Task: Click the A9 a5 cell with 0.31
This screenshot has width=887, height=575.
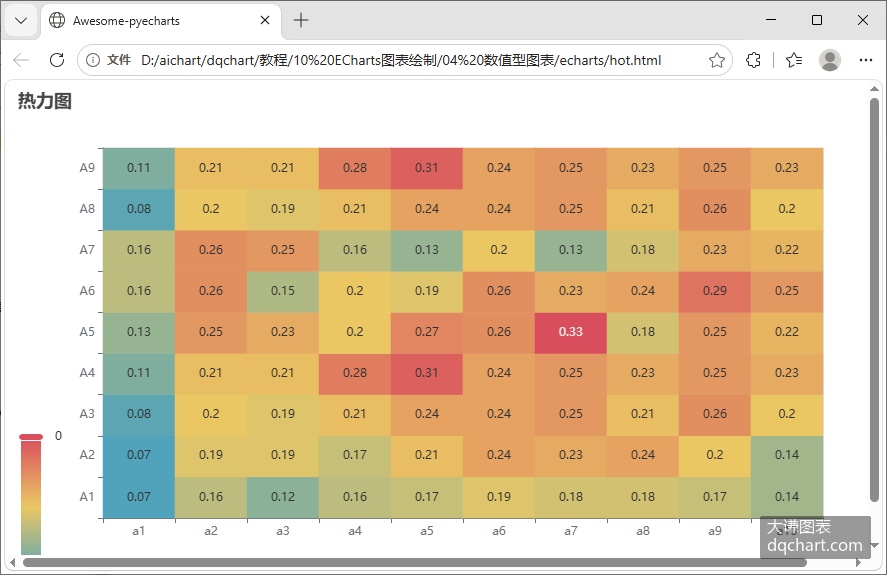Action: point(427,168)
